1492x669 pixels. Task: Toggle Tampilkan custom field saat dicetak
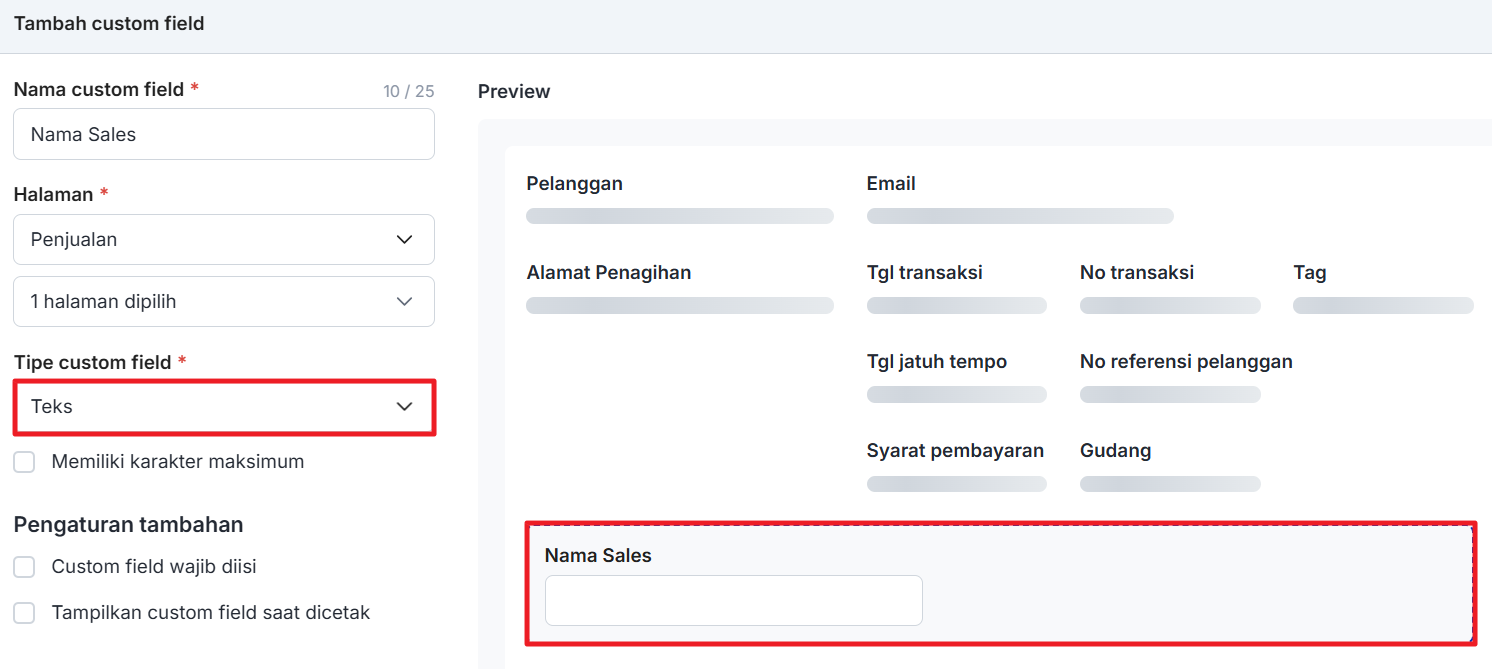pyautogui.click(x=24, y=613)
